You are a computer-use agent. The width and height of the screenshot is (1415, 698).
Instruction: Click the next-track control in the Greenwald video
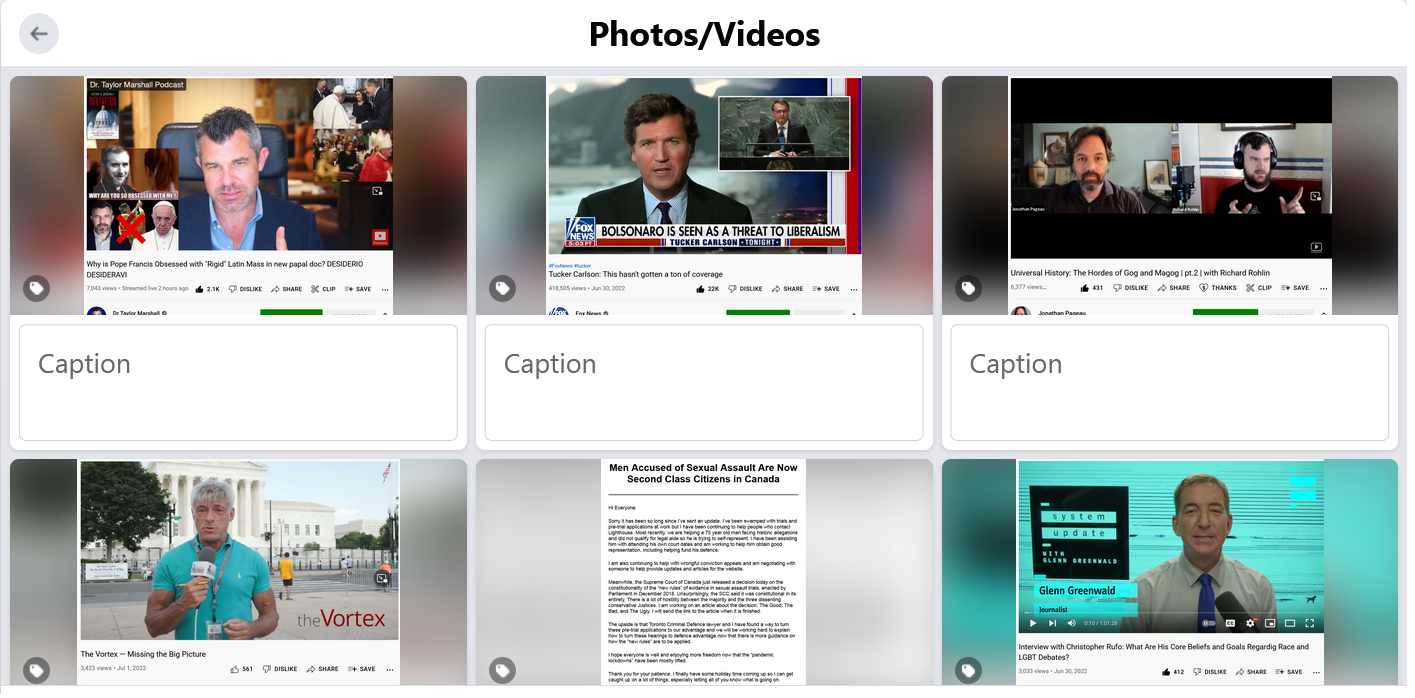(x=1052, y=623)
